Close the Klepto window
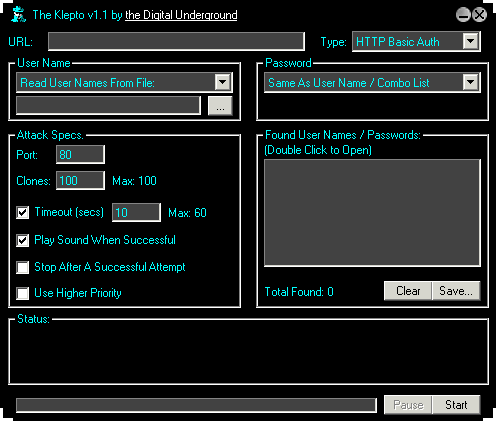This screenshot has width=496, height=421. pos(480,15)
